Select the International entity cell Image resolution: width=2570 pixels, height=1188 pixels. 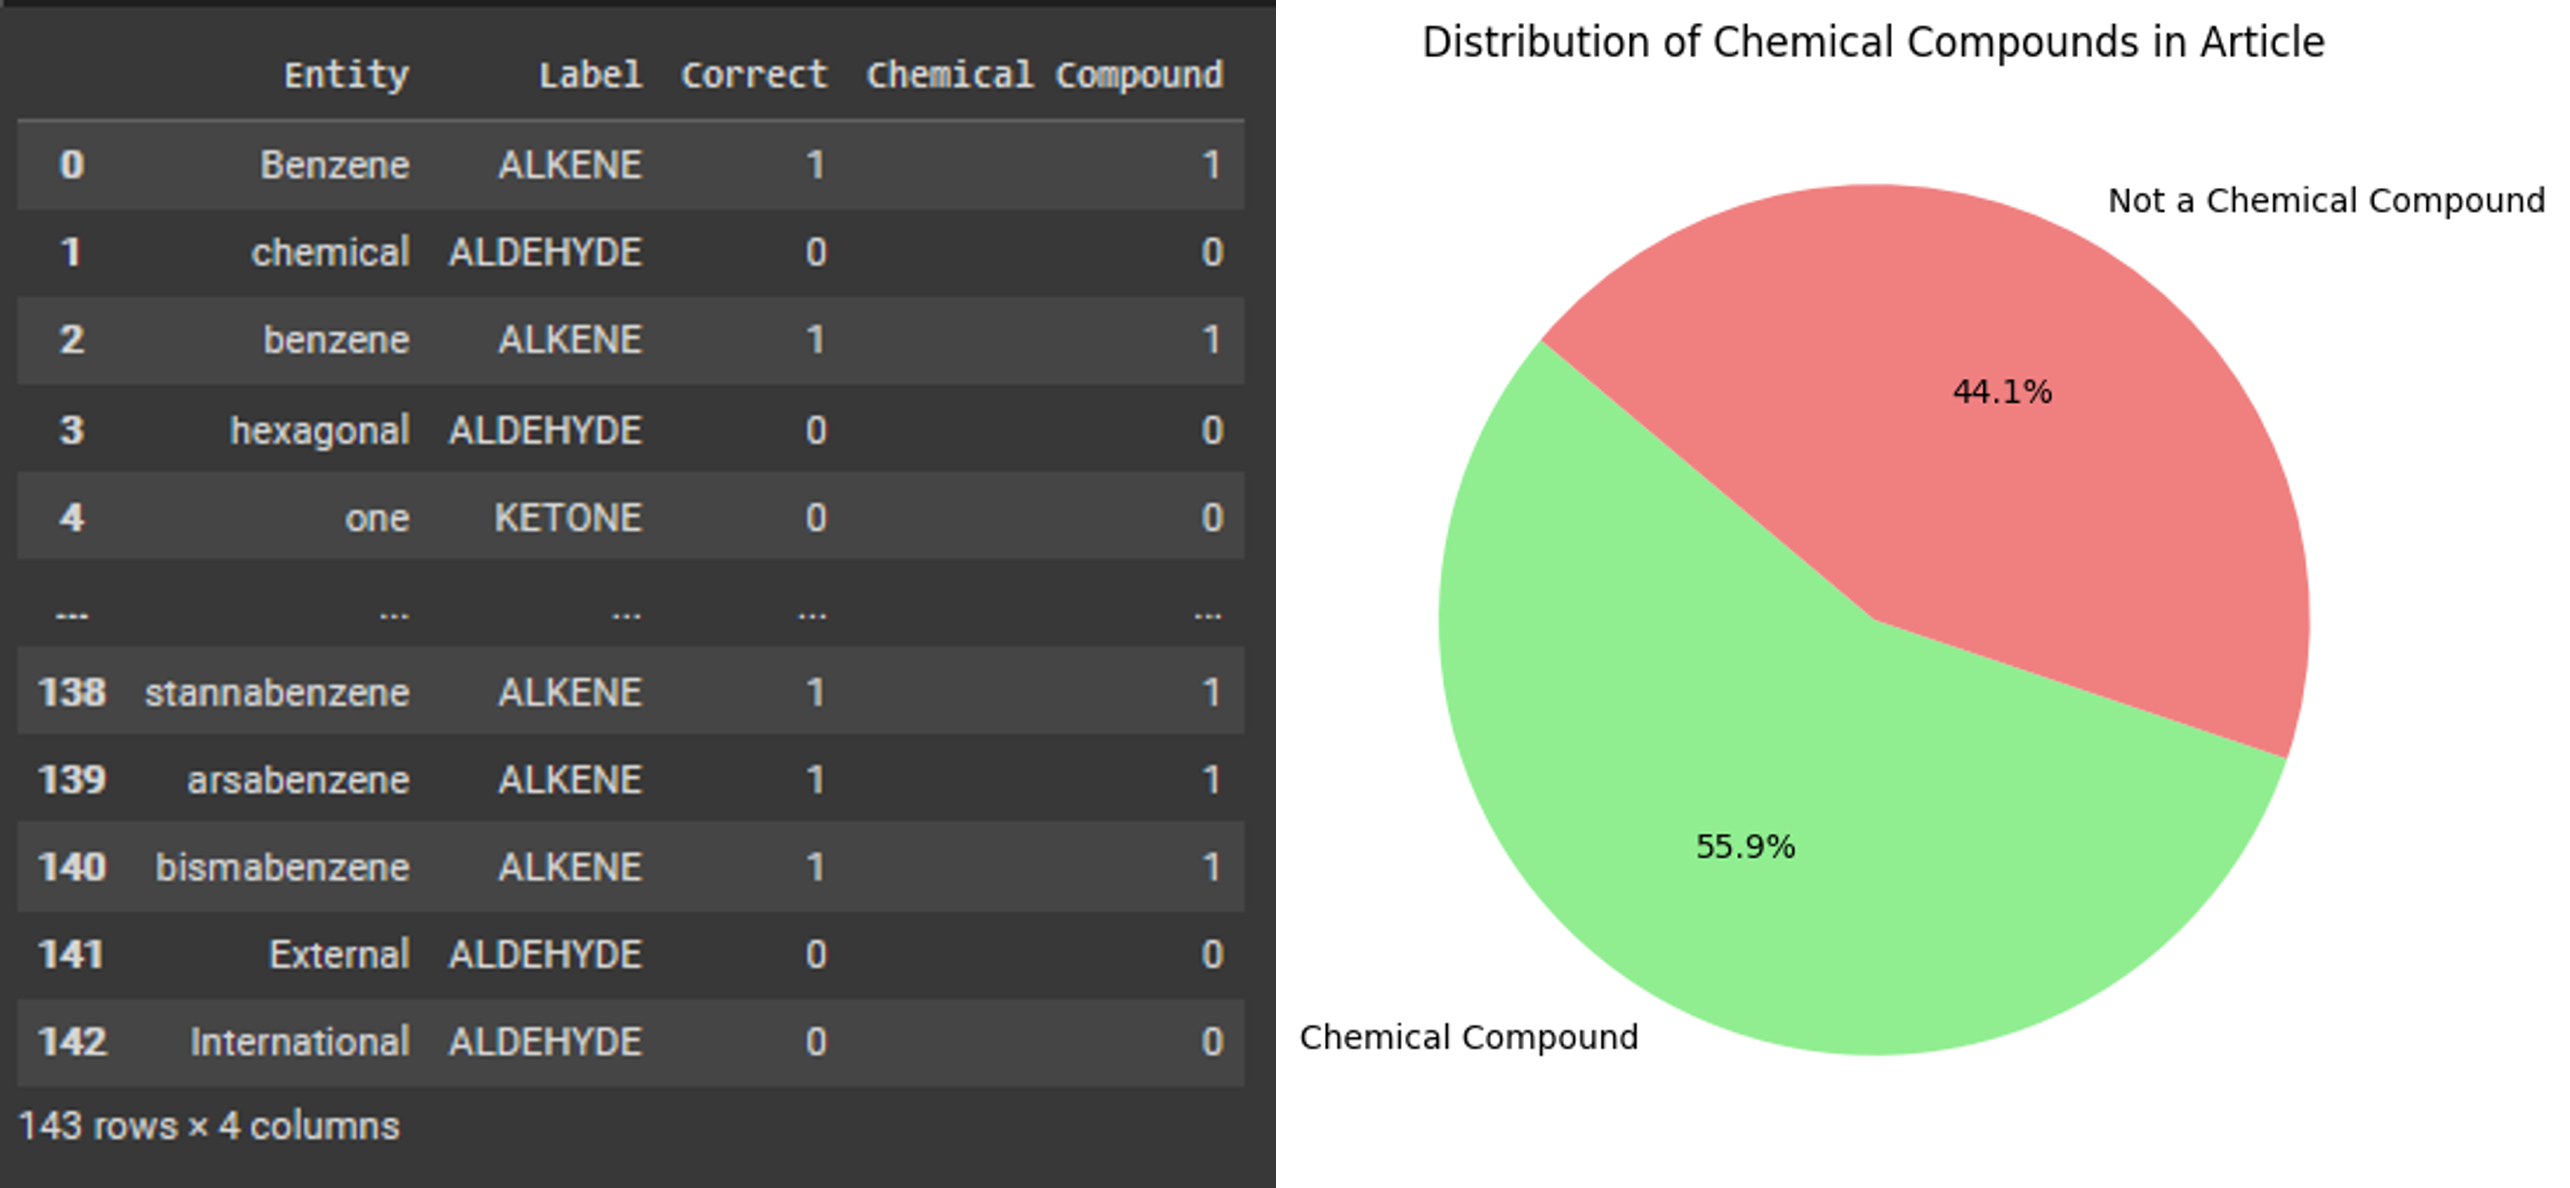pos(300,1042)
